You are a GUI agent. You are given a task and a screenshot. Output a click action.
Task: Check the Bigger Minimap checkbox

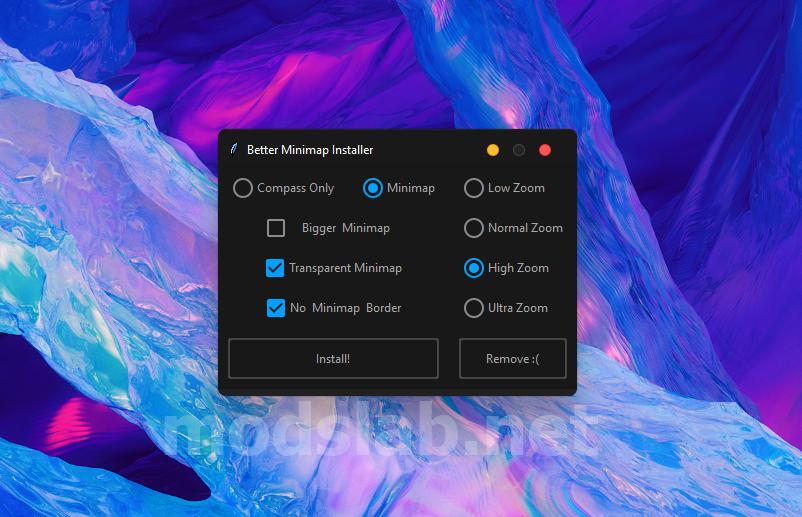[276, 228]
